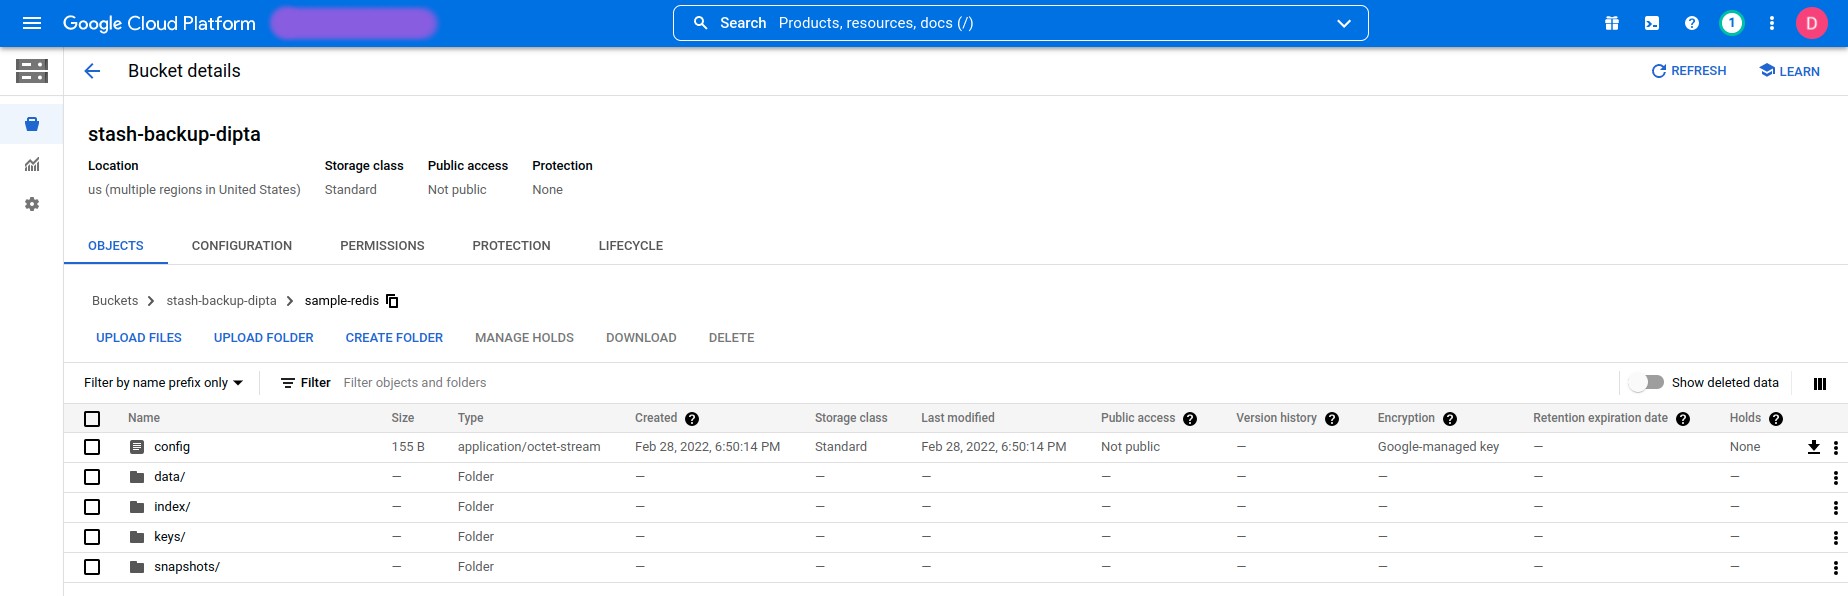Open the keys/ folder link
The height and width of the screenshot is (596, 1848).
pos(169,537)
